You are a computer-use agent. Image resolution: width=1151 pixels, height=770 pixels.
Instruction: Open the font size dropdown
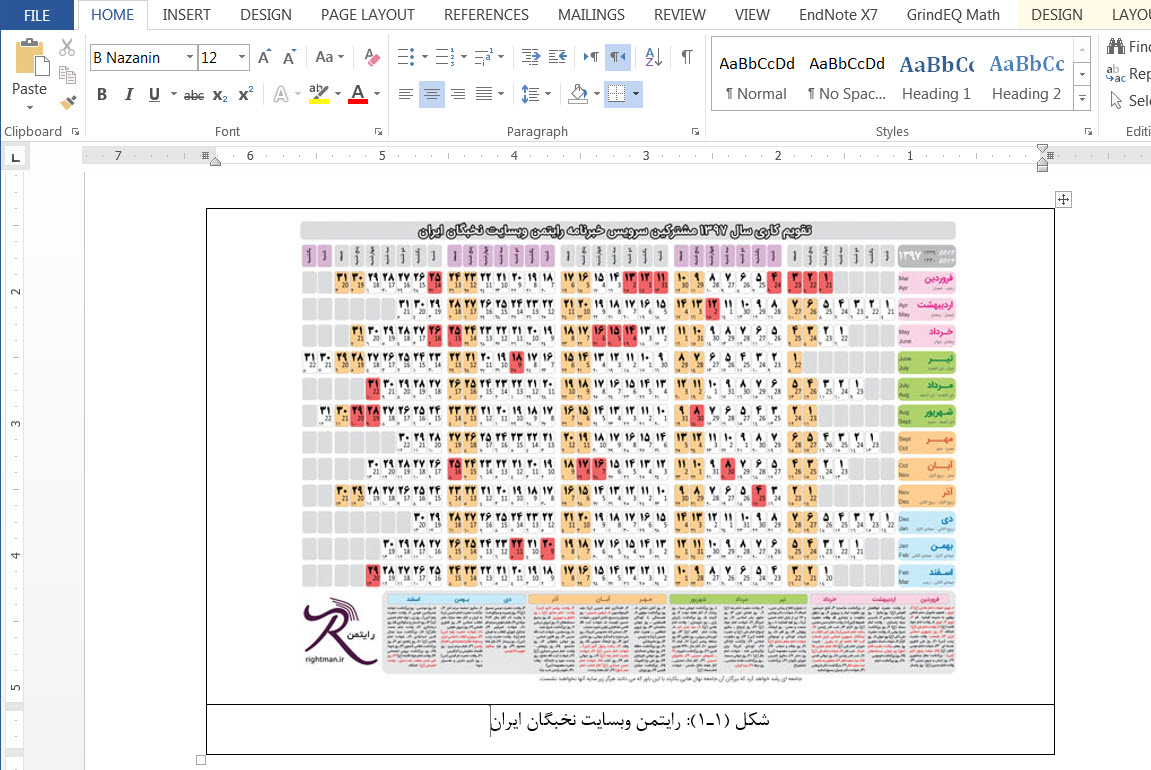[242, 58]
